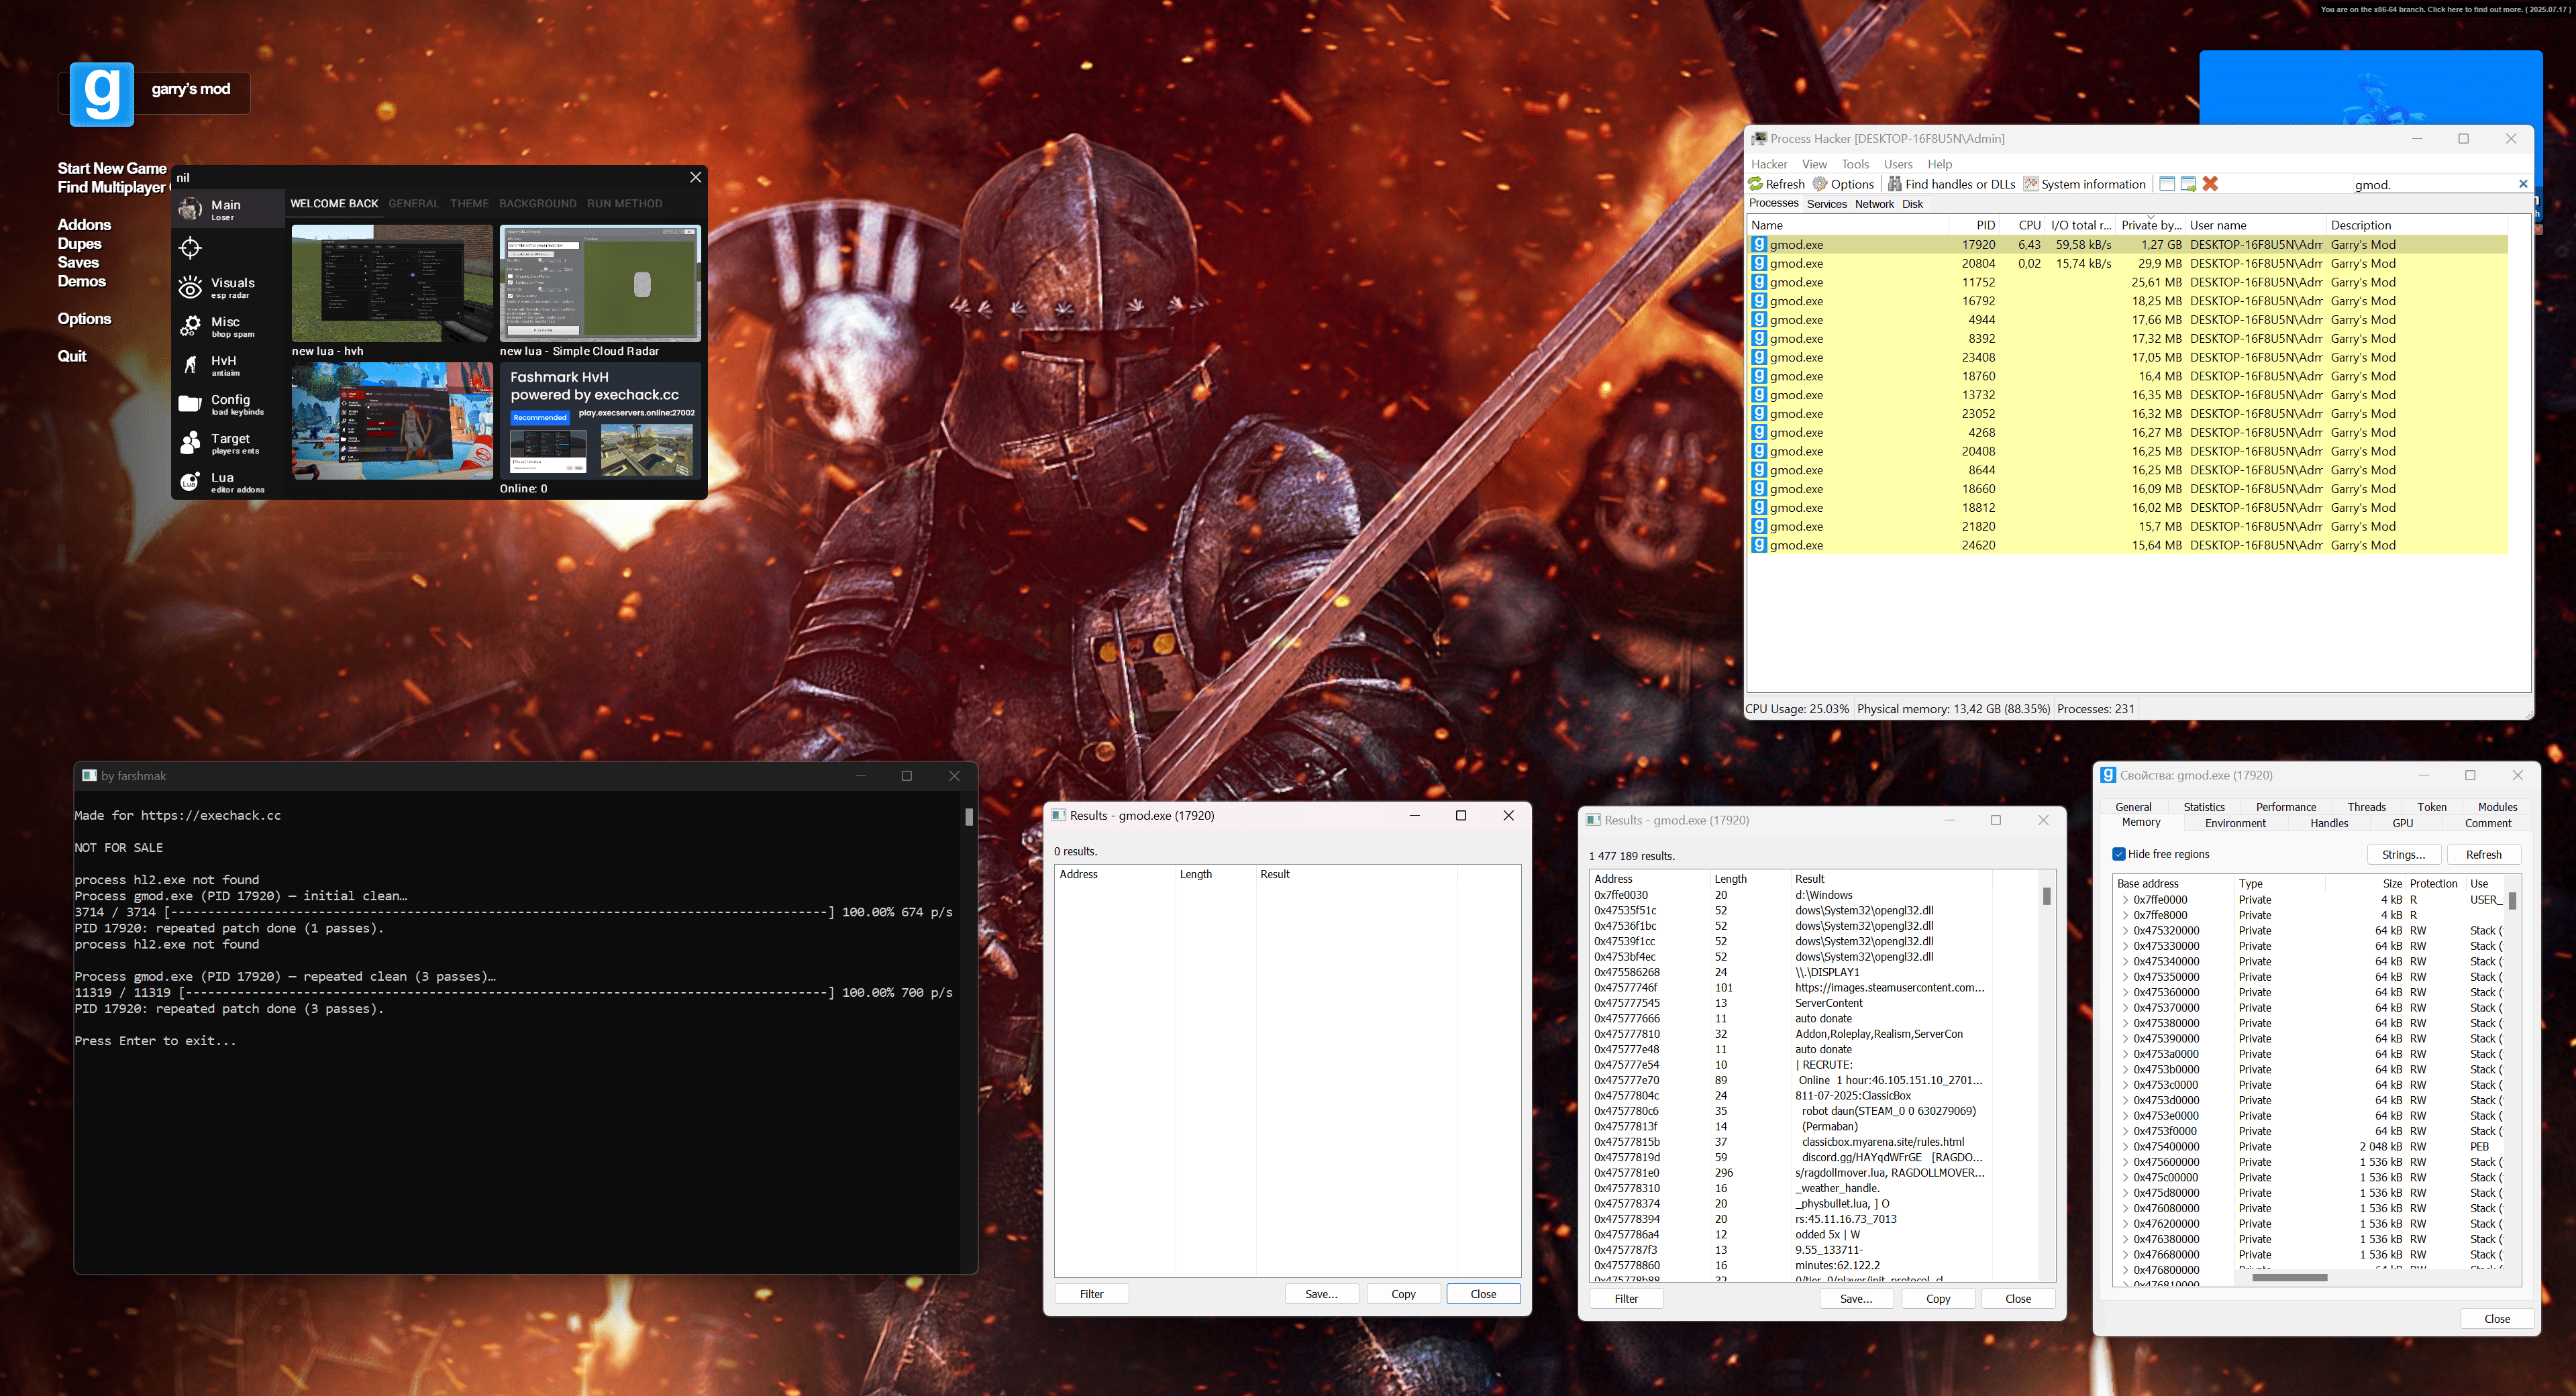Viewport: 2576px width, 1396px height.
Task: Open Options via gear icon
Action: [1821, 184]
